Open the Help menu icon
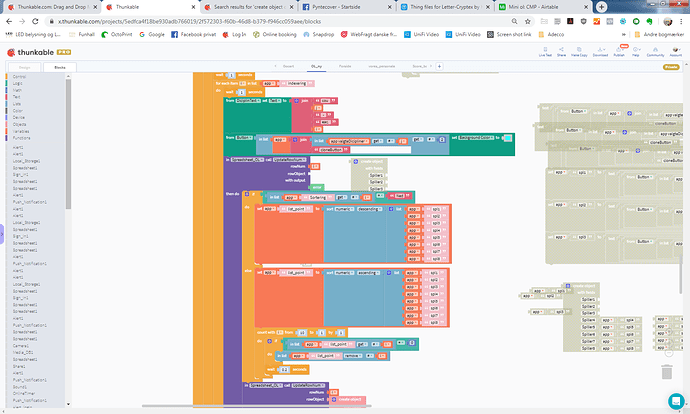 point(635,51)
